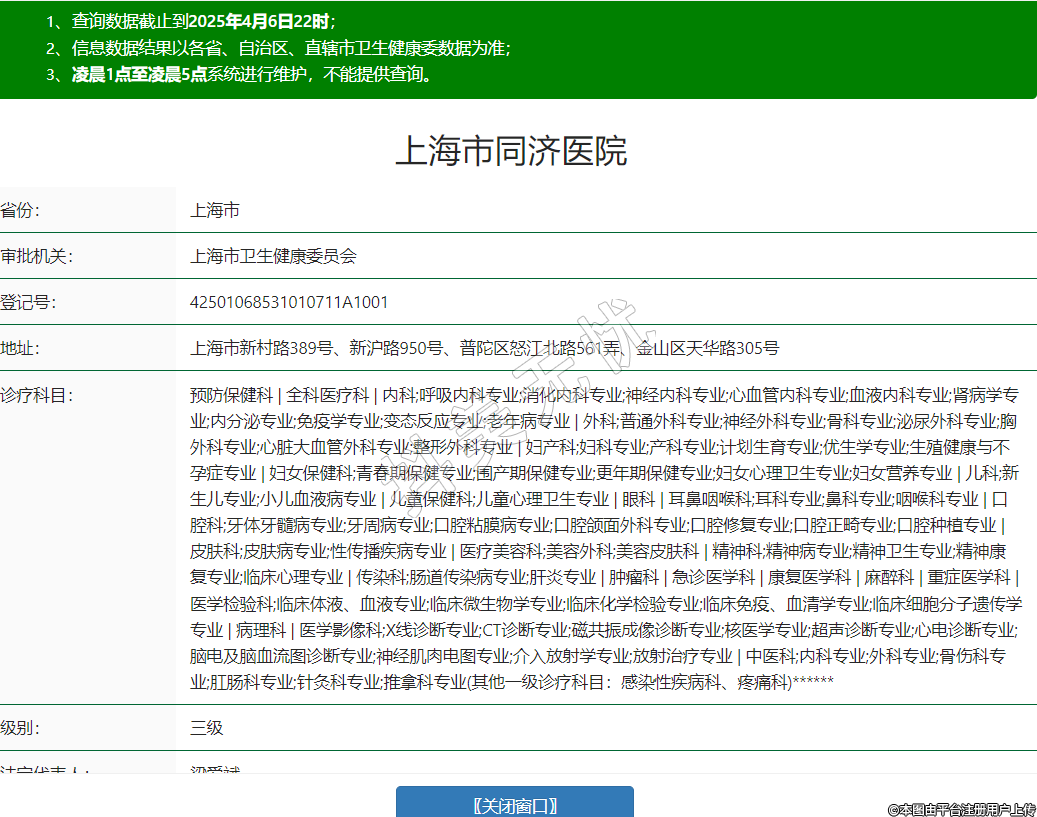Click the address starting with 上海市新村路389号
Image resolution: width=1037 pixels, height=817 pixels.
click(484, 348)
